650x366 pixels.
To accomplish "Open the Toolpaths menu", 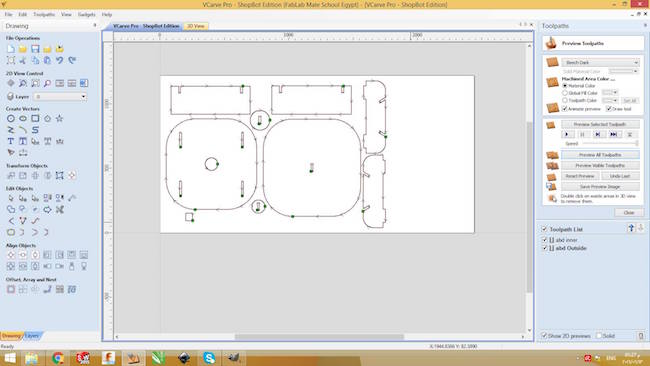I will pyautogui.click(x=44, y=15).
